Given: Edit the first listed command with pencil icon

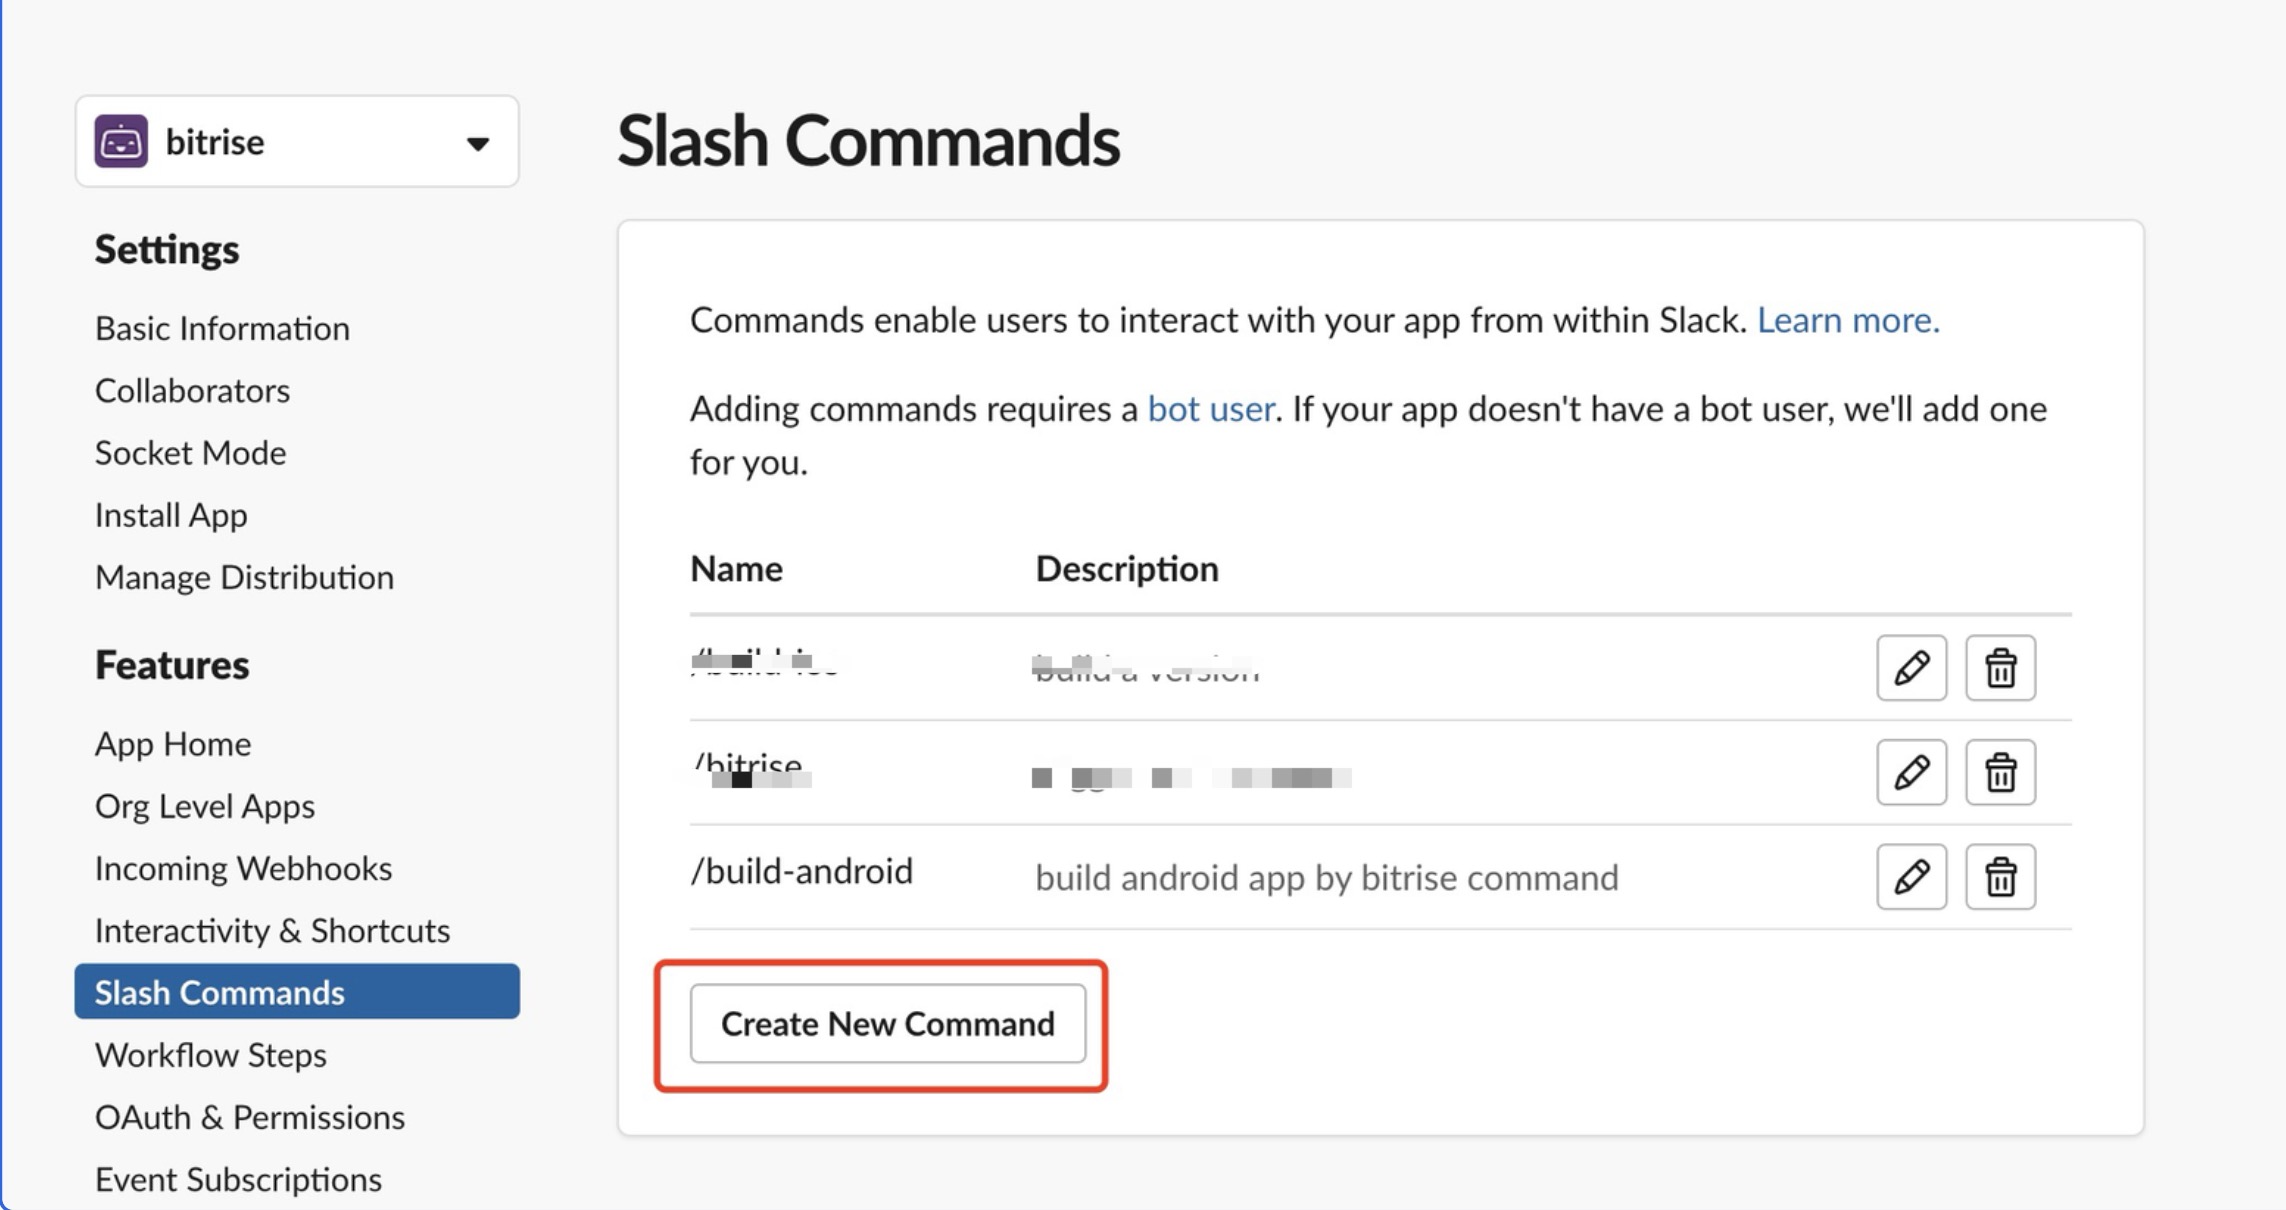Looking at the screenshot, I should 1911,667.
